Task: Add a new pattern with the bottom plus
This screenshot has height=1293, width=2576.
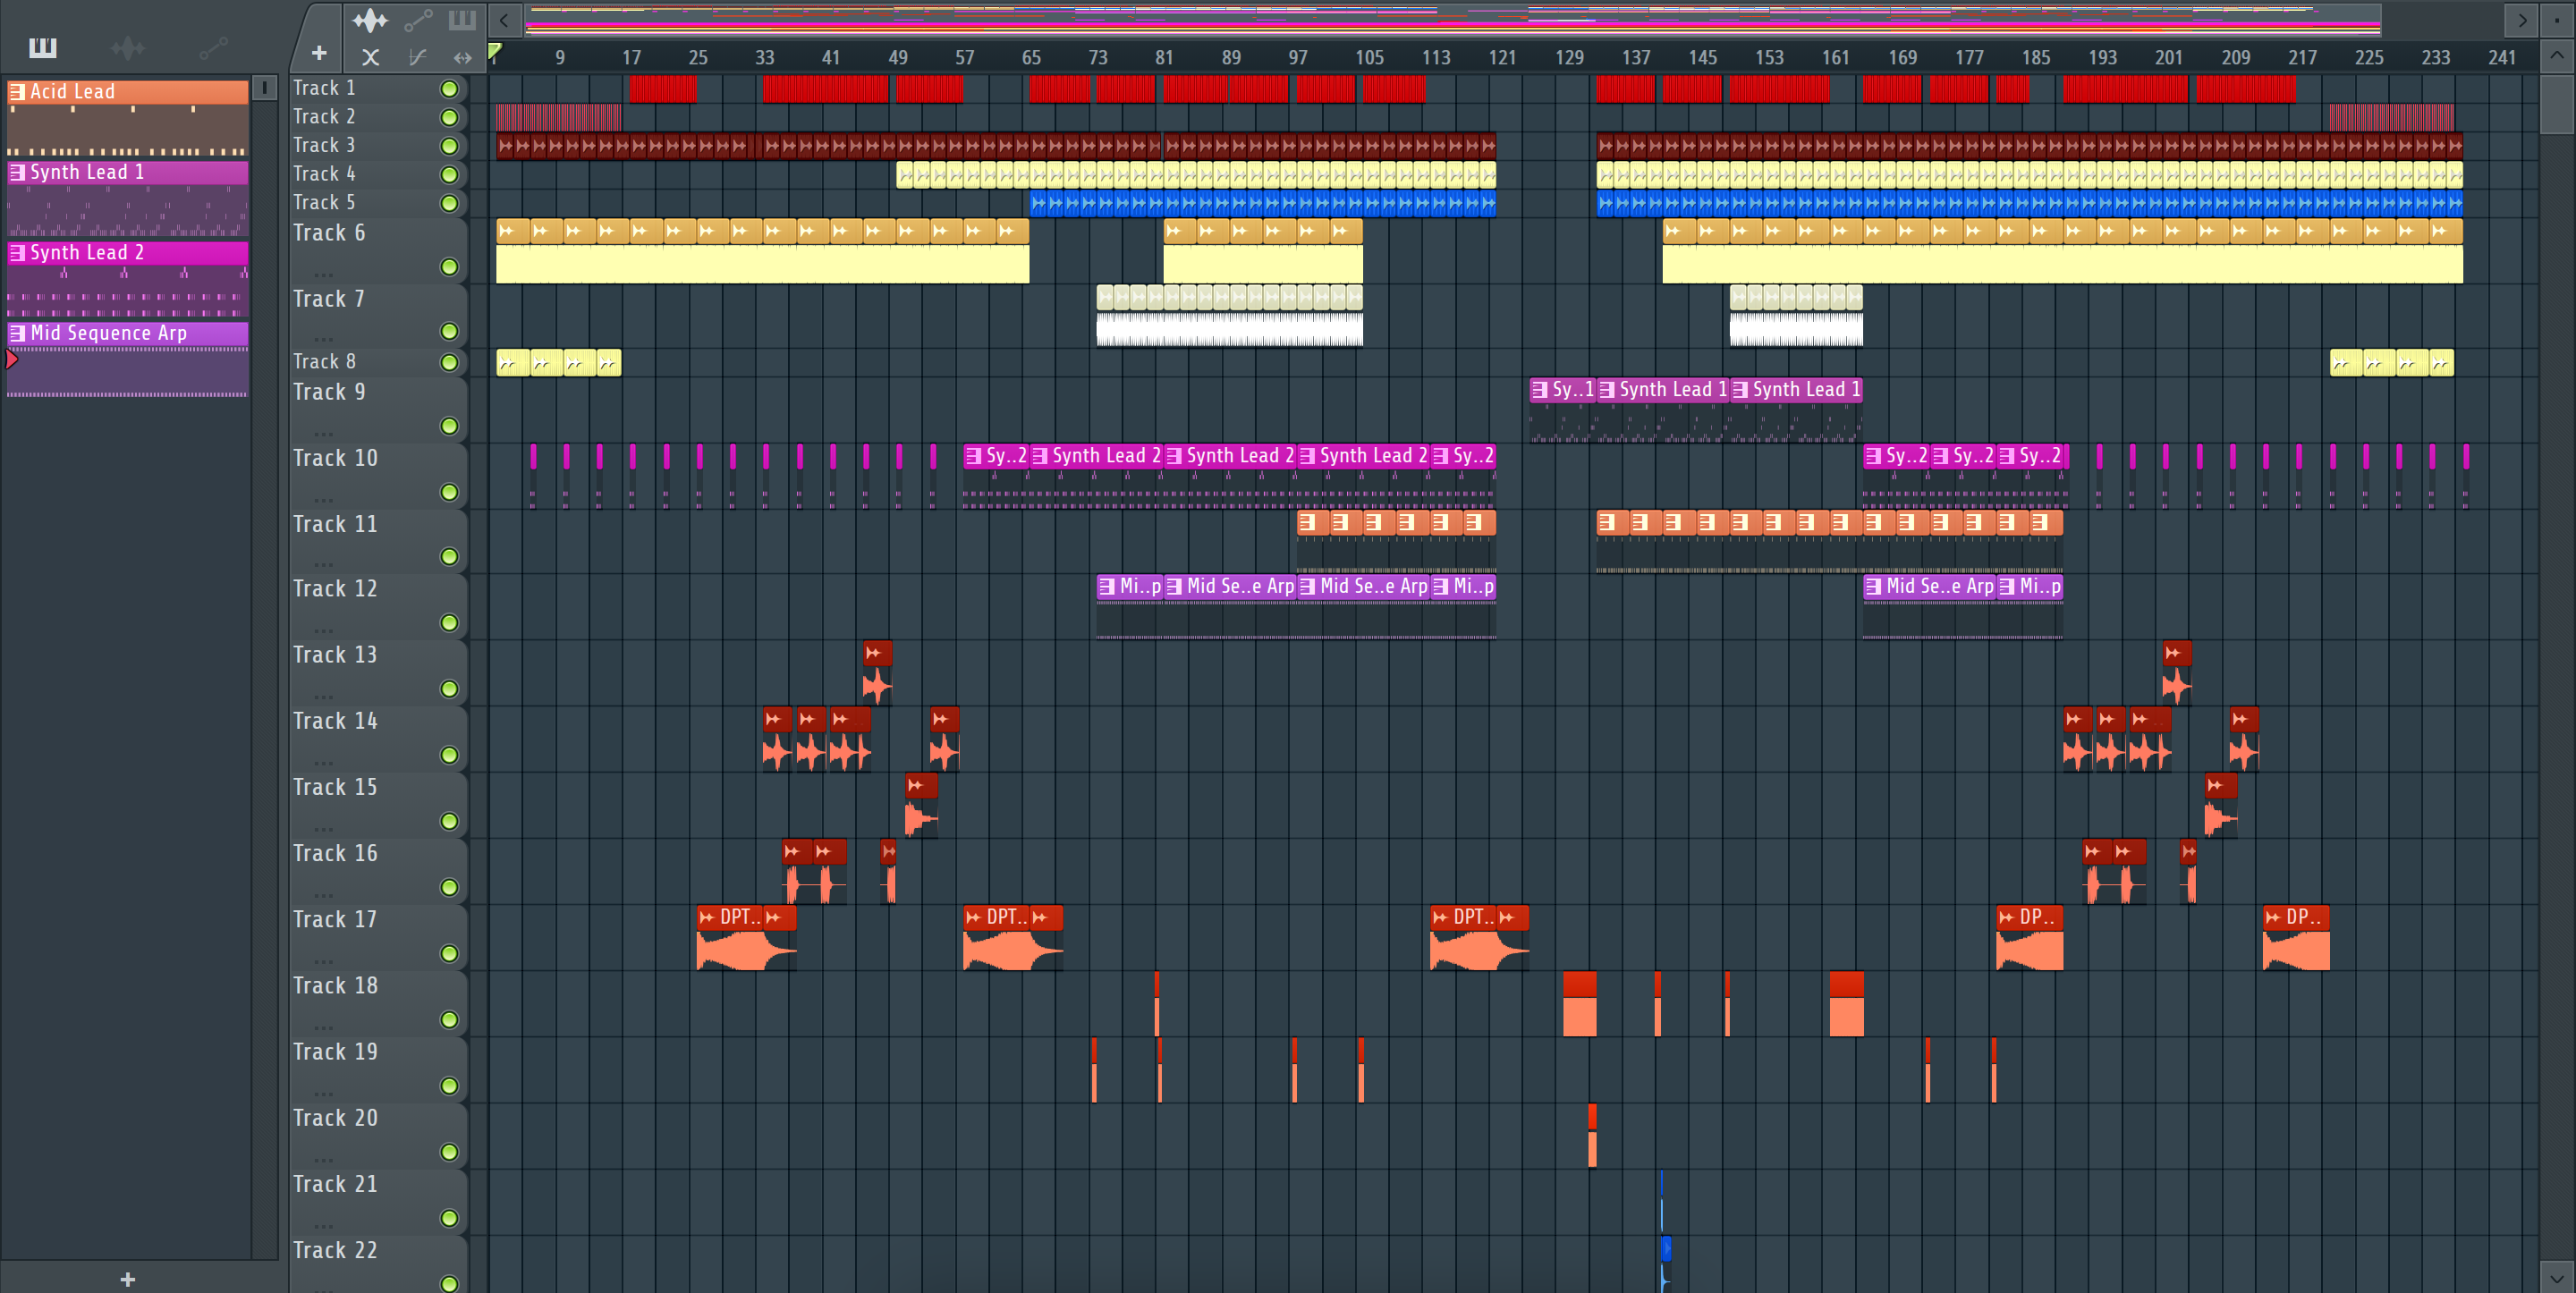Action: point(127,1279)
